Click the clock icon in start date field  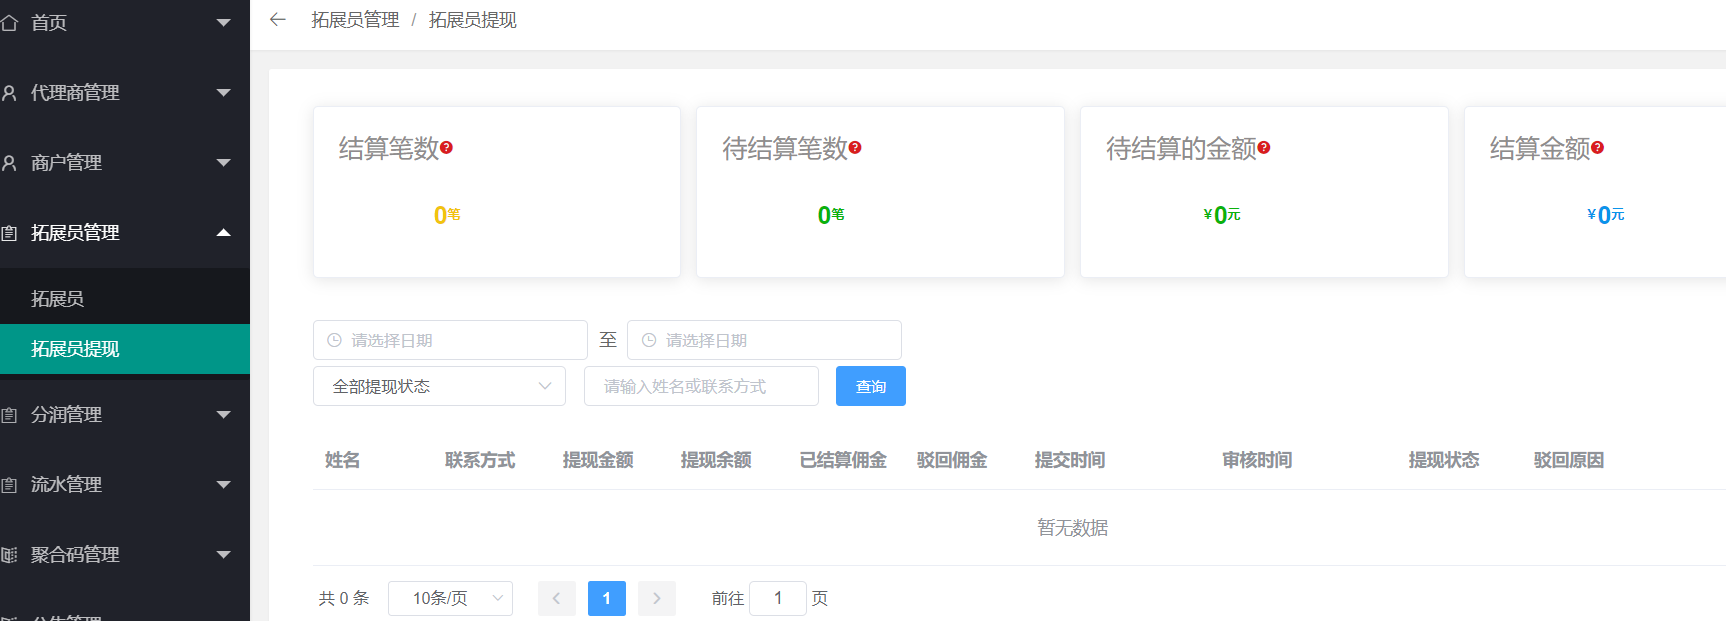335,340
